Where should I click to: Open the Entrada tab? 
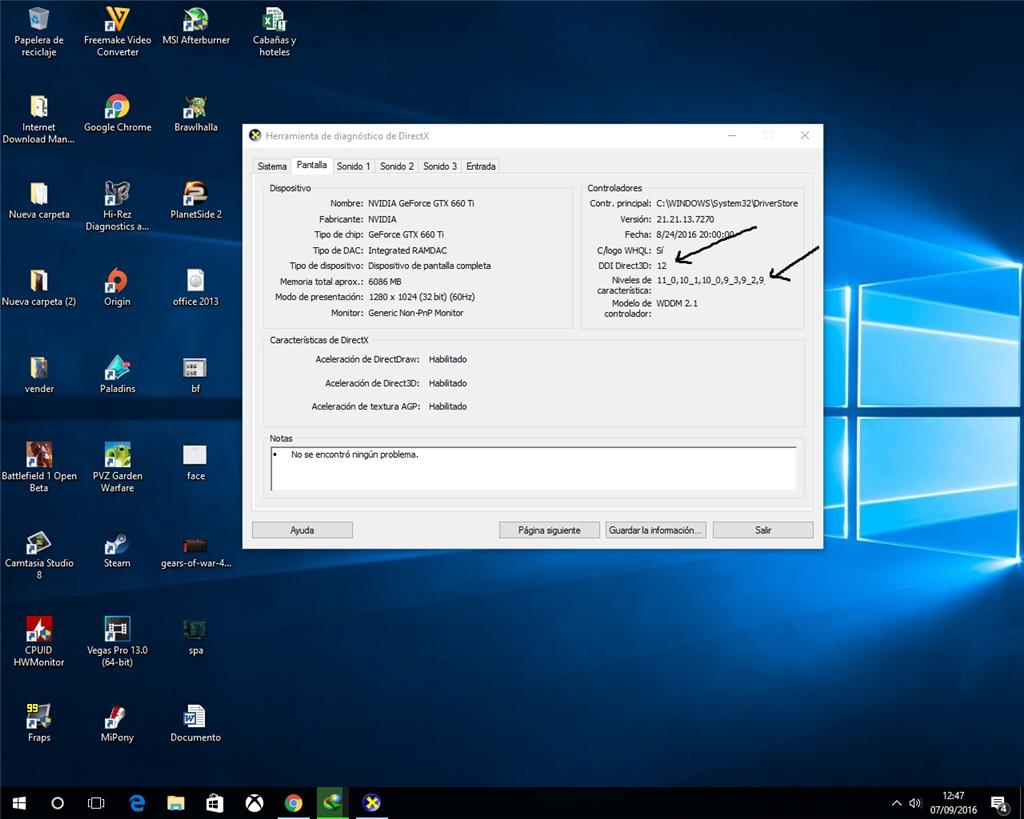[x=481, y=166]
